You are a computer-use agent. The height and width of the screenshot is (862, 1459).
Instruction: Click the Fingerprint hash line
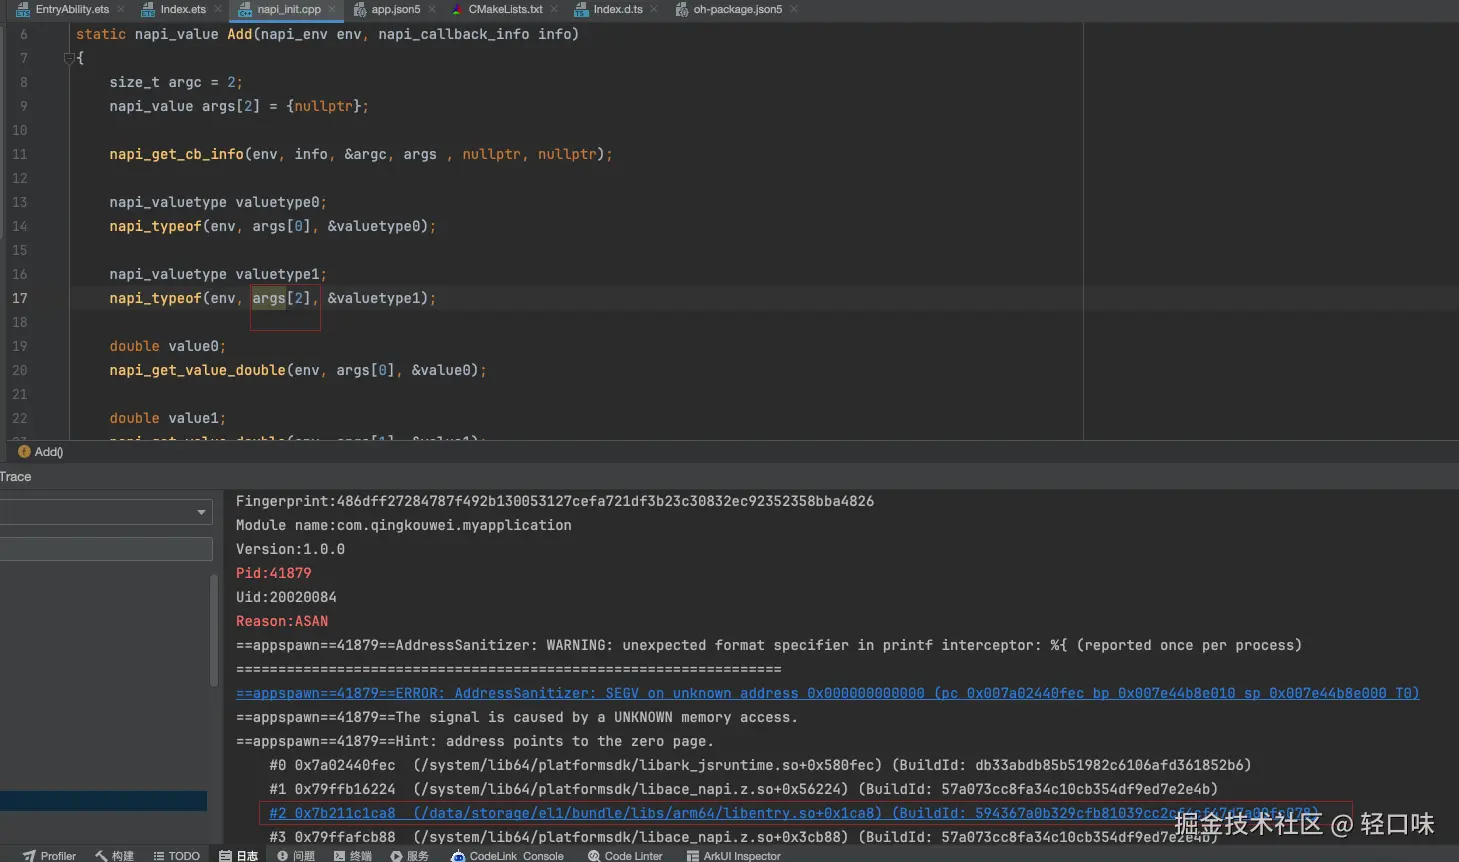pos(555,501)
